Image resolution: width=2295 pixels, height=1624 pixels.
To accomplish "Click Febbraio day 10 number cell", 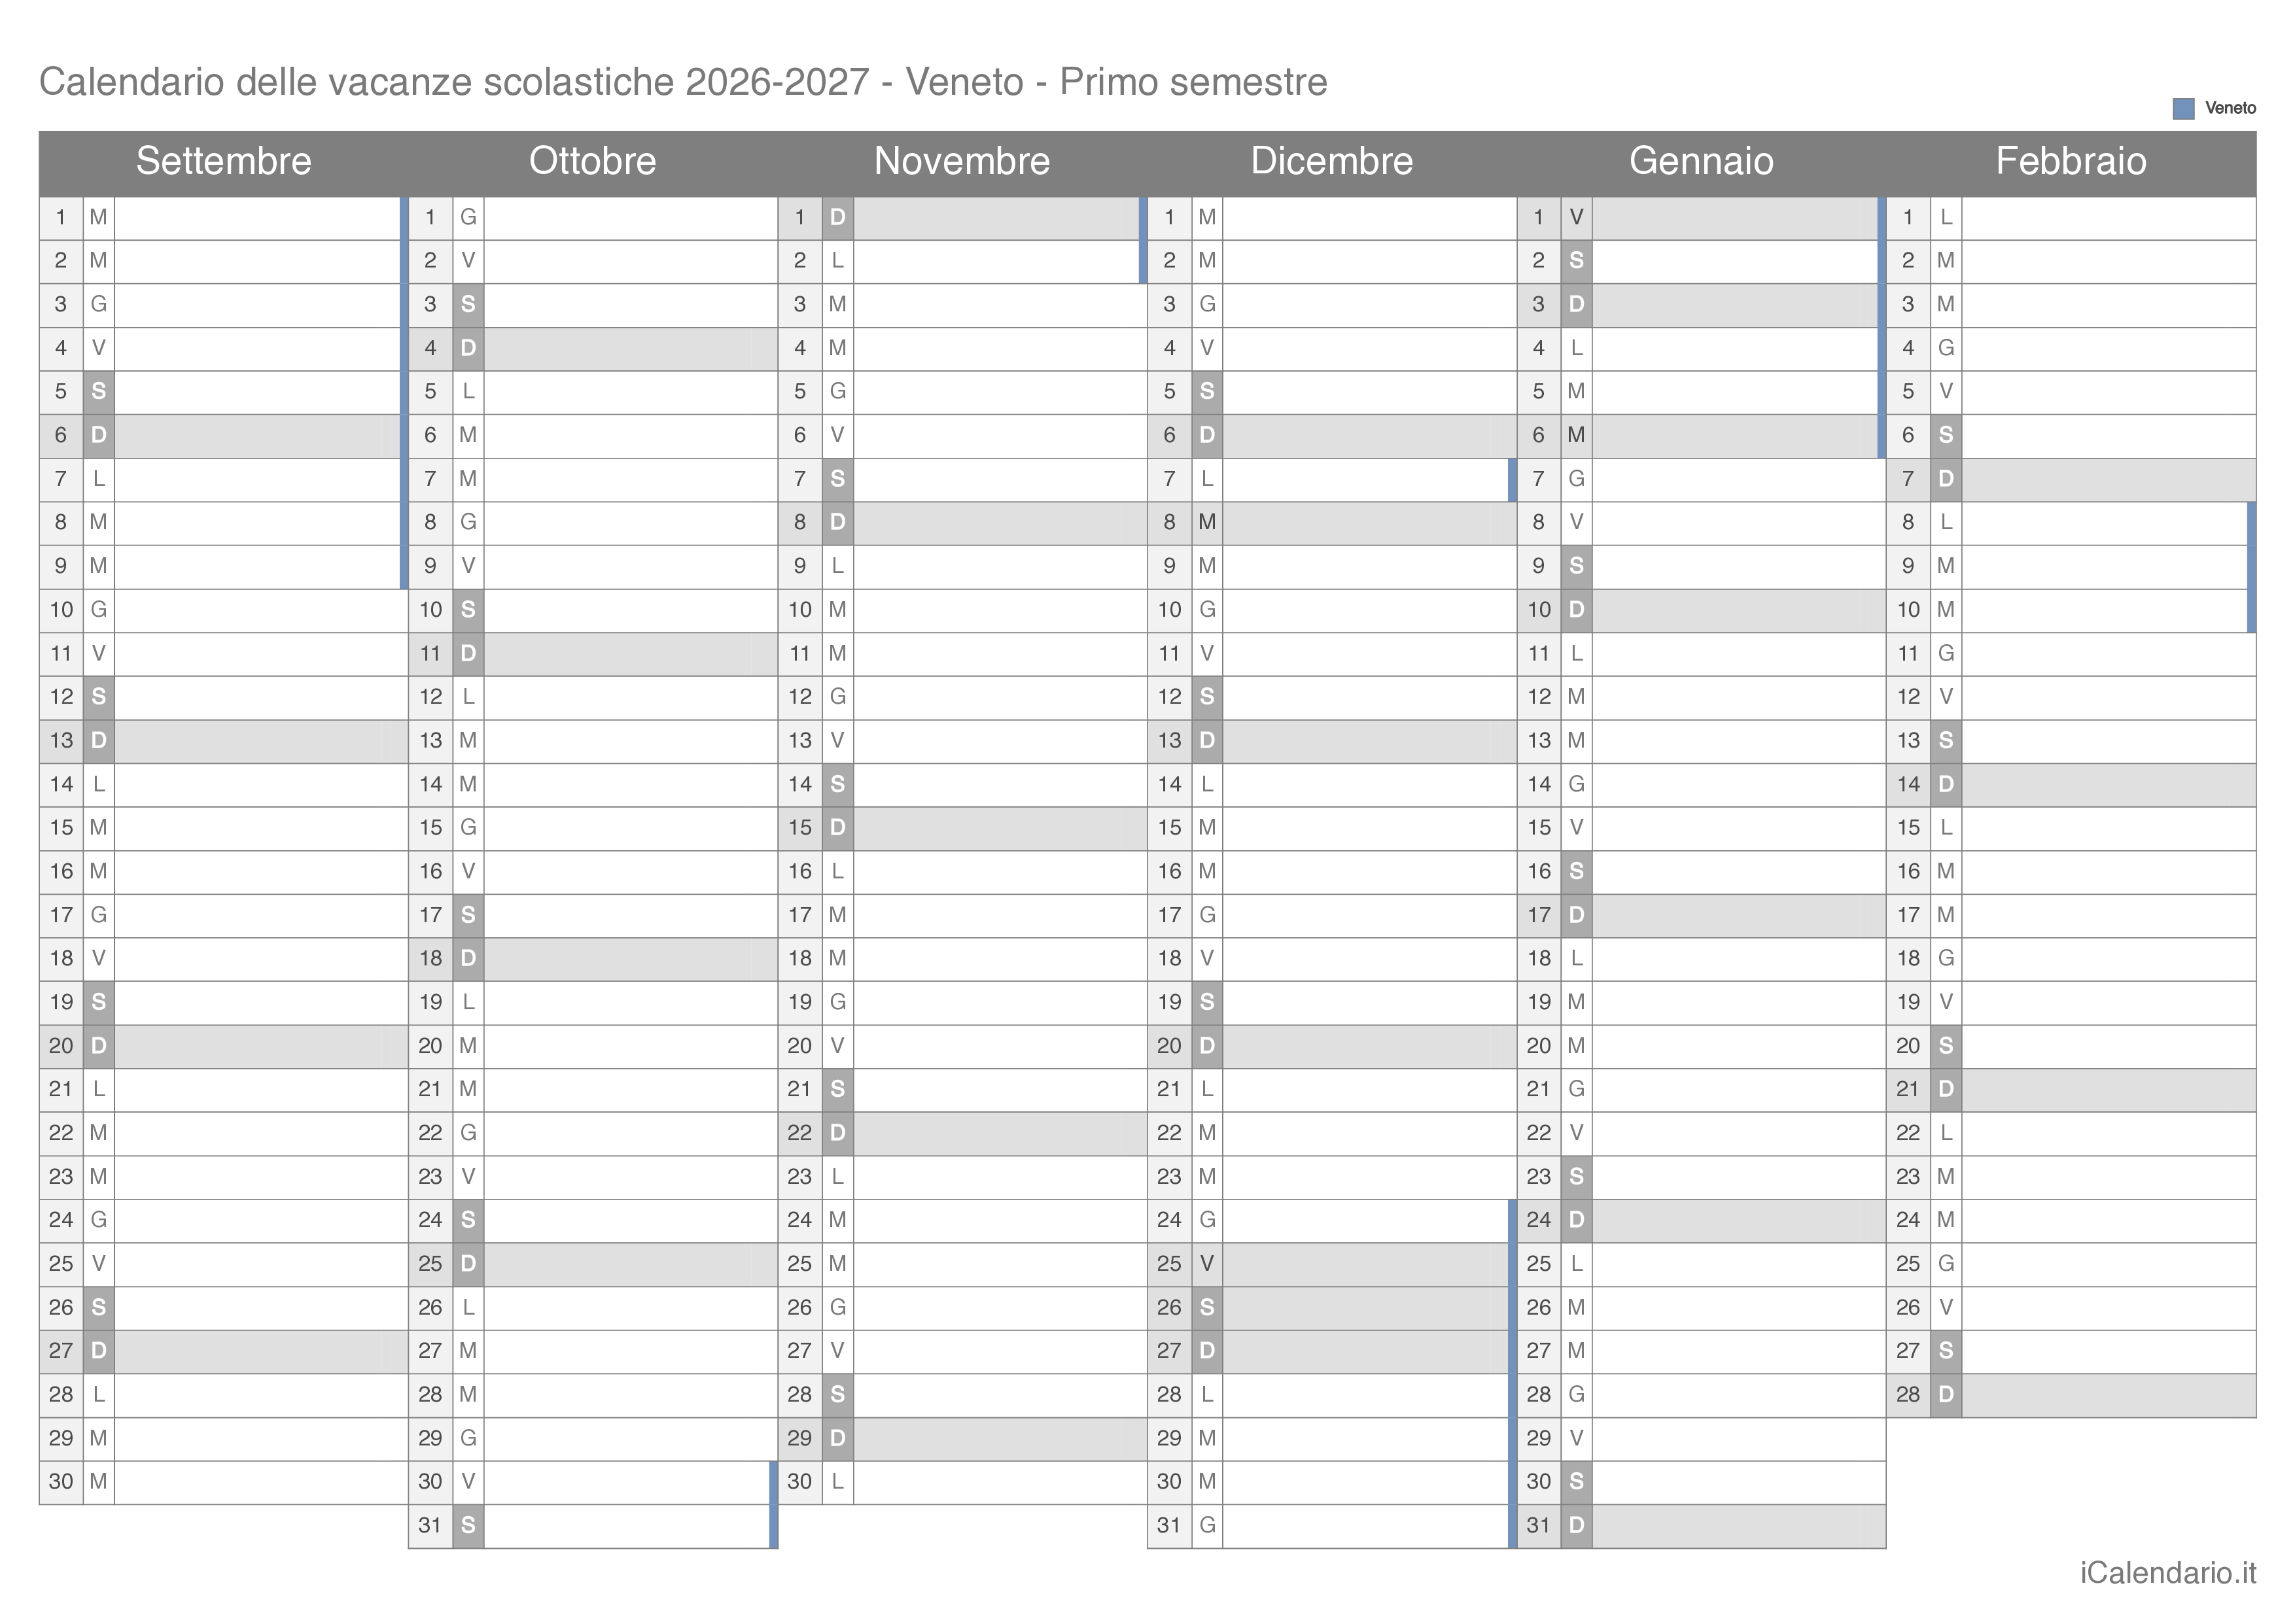I will pyautogui.click(x=1908, y=610).
